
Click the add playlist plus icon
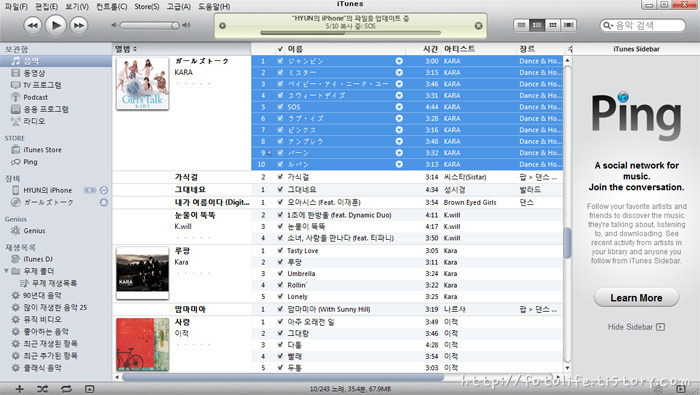[x=19, y=389]
